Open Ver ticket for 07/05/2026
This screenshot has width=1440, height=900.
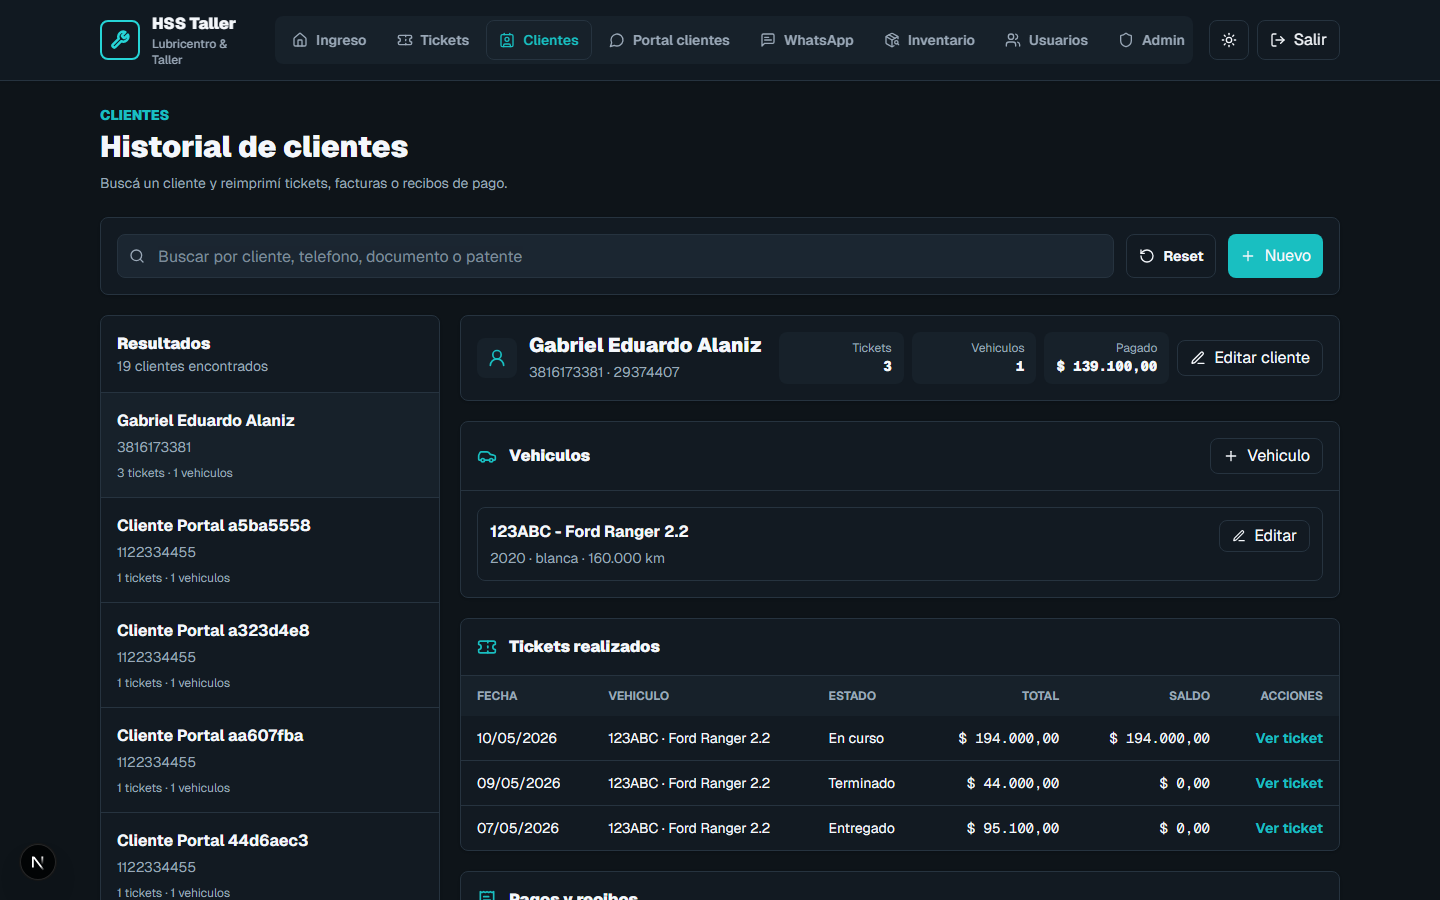click(1289, 828)
